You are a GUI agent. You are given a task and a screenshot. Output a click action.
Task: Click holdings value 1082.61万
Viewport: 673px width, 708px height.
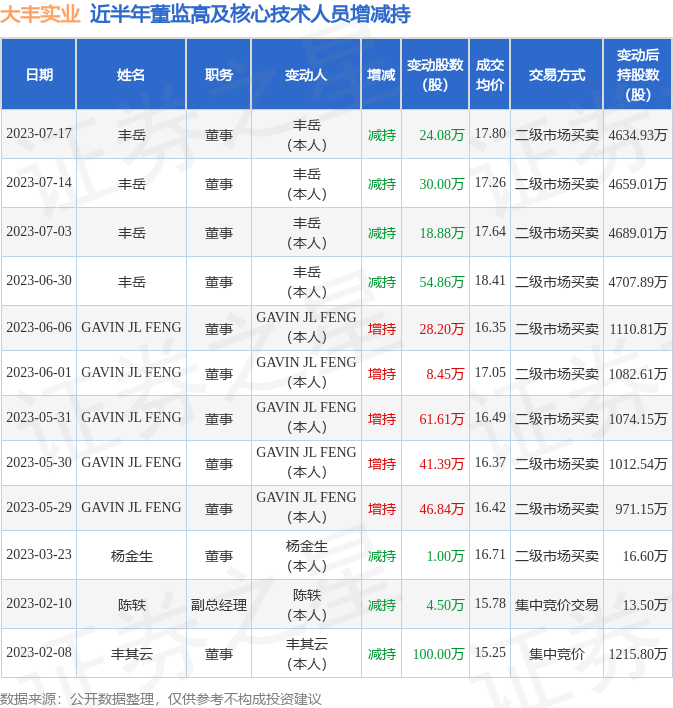coord(638,374)
